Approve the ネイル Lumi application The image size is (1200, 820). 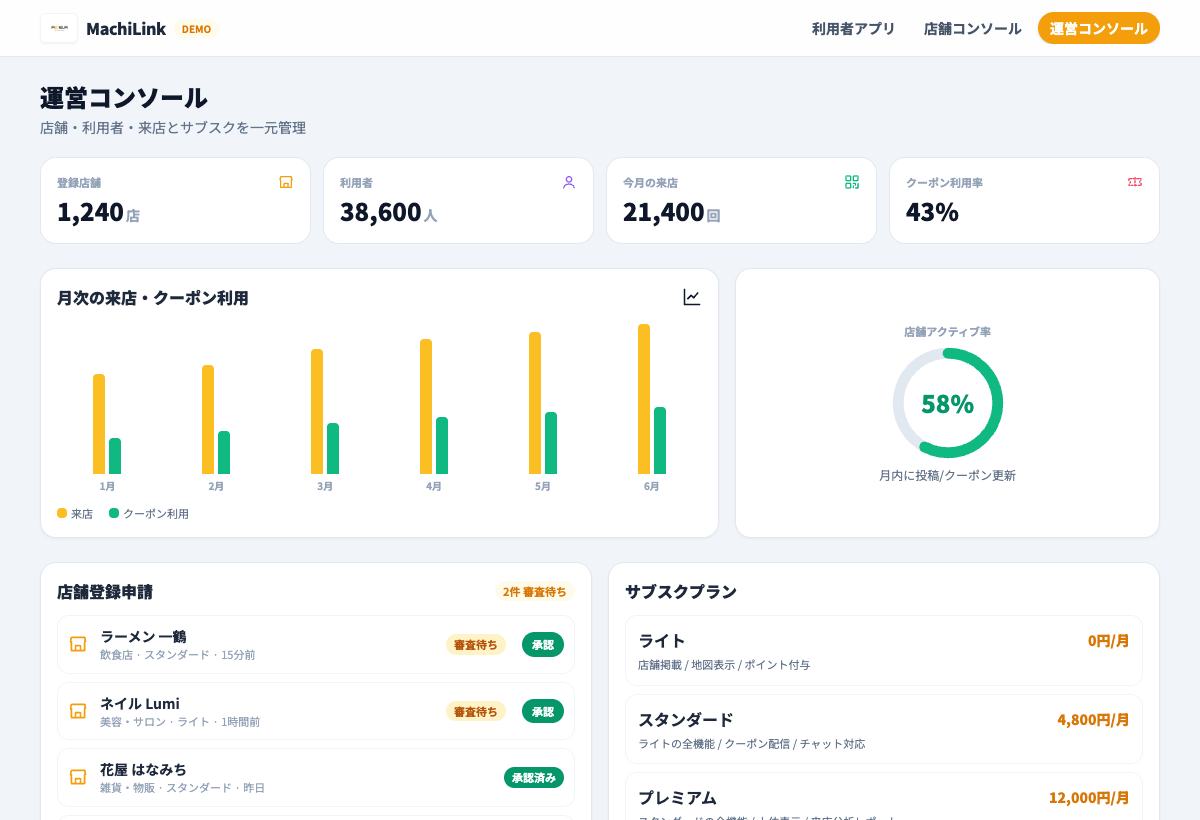click(x=543, y=711)
